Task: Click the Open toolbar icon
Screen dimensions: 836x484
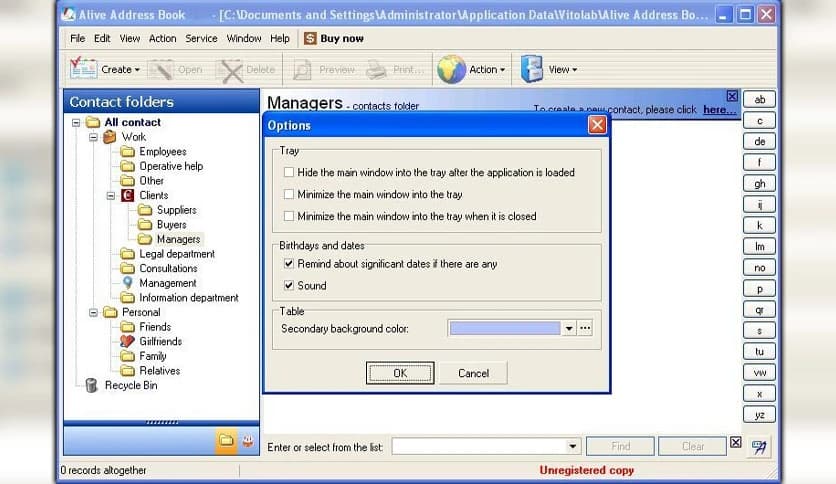Action: (x=160, y=70)
